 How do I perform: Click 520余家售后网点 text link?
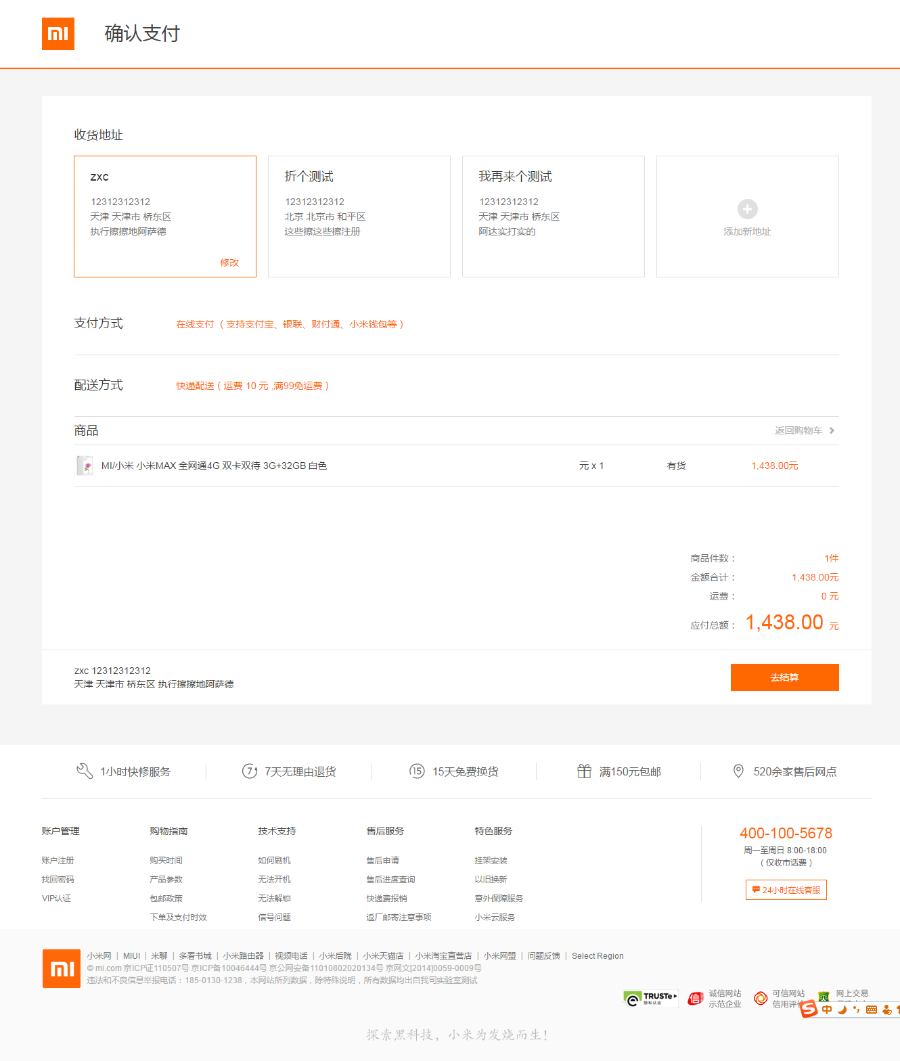pos(795,771)
